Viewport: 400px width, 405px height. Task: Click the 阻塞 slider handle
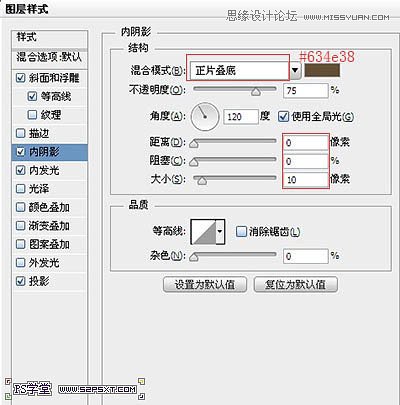[x=194, y=162]
